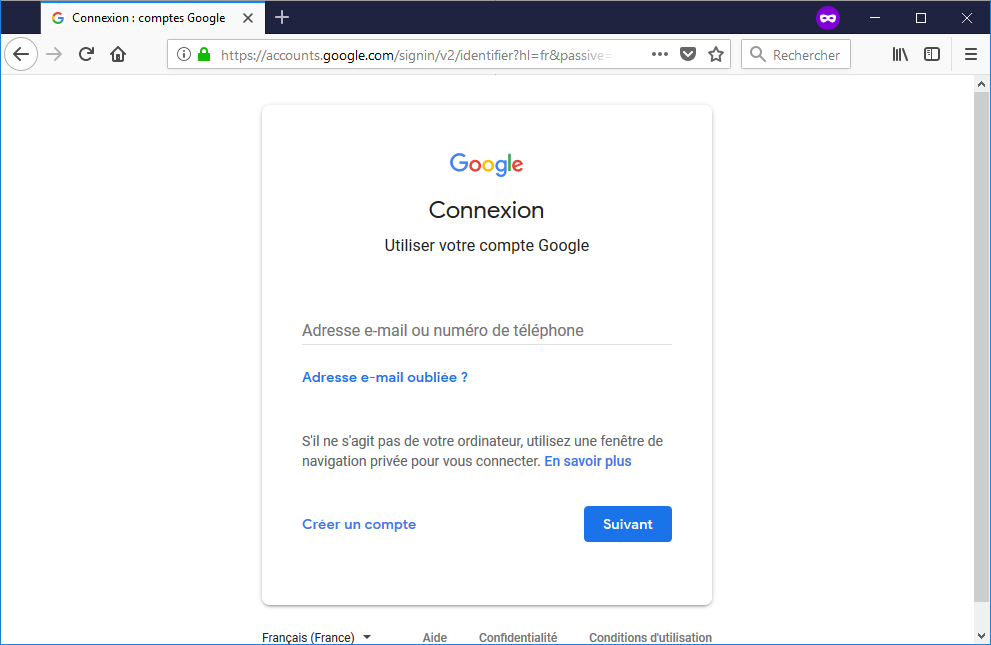
Task: Click the blue Suivant button
Action: coord(628,524)
